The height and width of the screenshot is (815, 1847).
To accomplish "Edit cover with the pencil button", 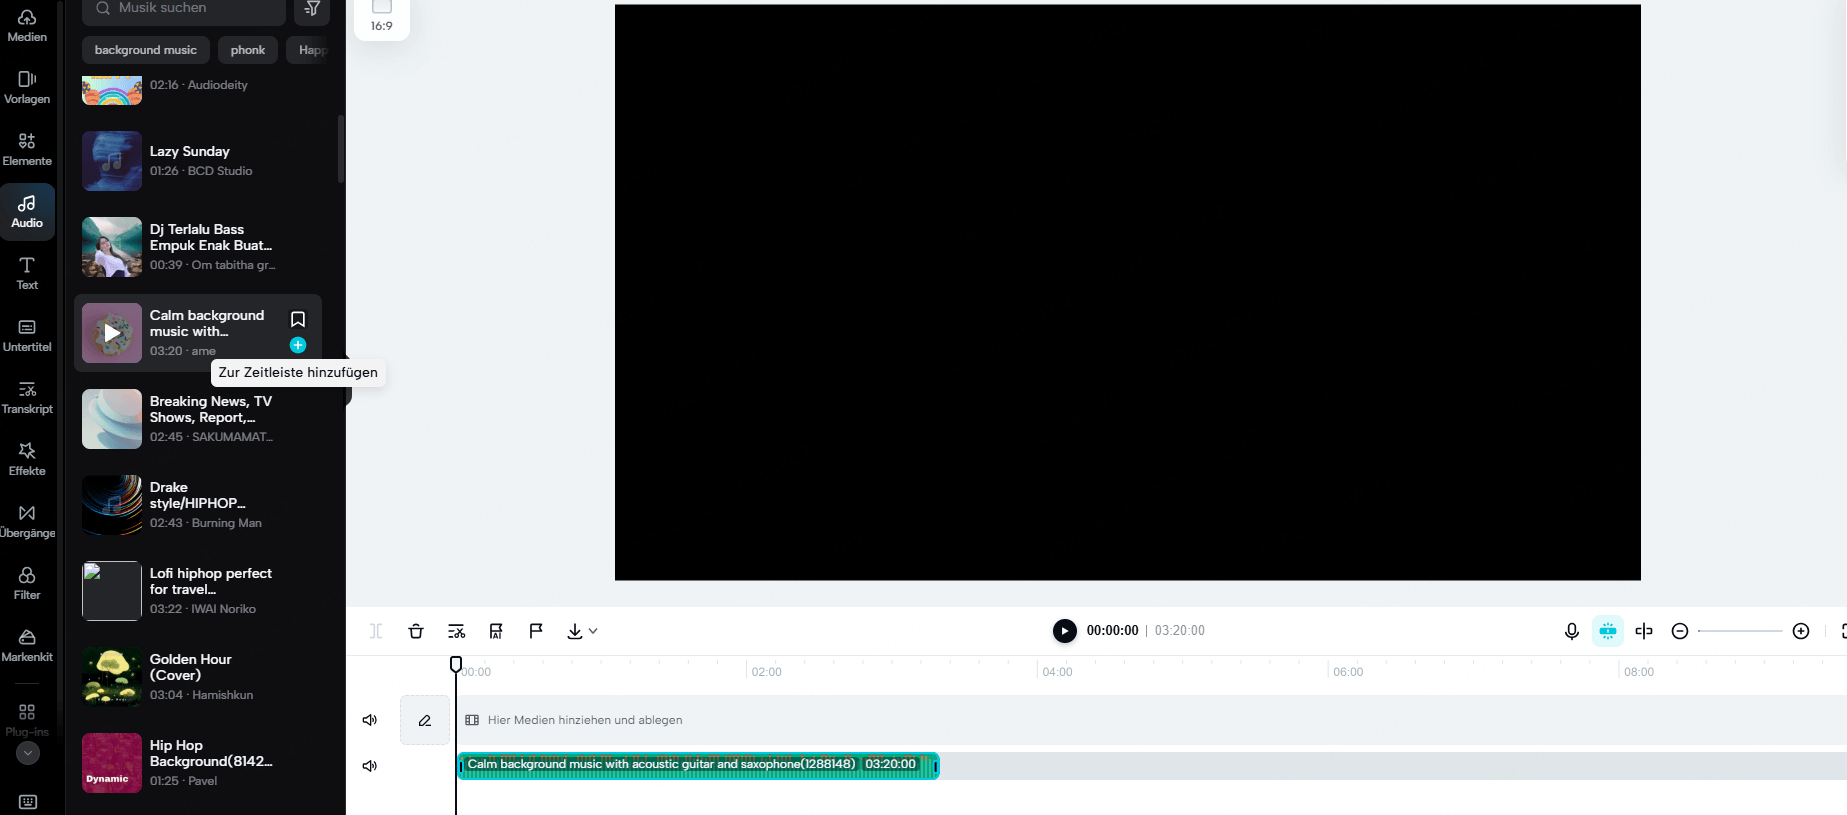I will coord(425,720).
